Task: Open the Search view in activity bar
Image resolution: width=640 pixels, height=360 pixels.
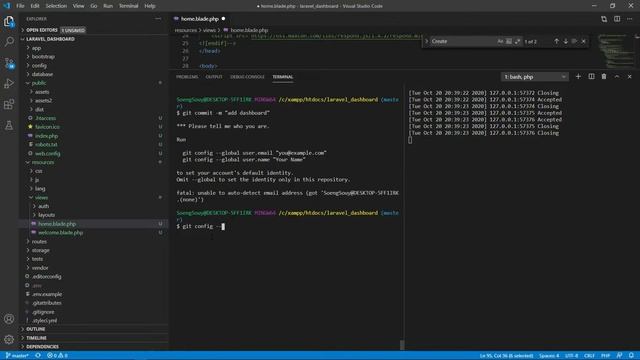Action: click(x=9, y=42)
